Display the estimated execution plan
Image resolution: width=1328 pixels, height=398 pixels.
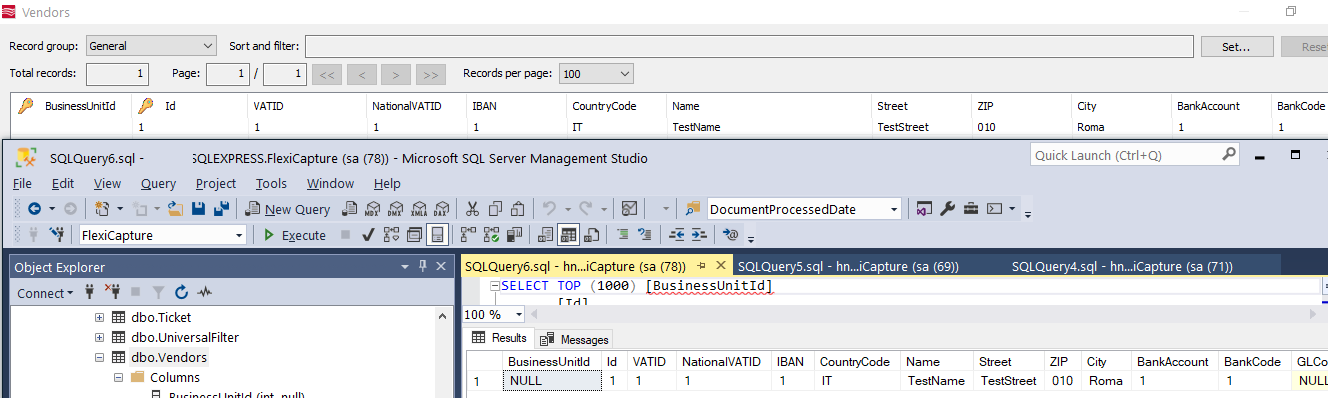(x=391, y=235)
